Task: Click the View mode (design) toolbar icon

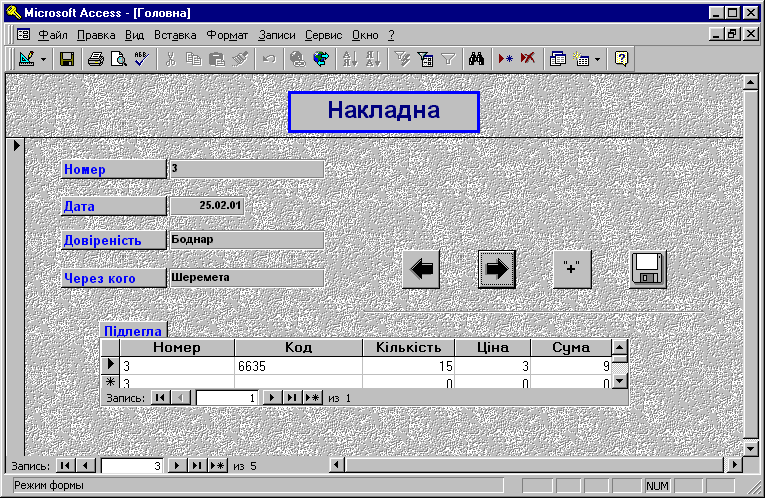Action: [26, 59]
